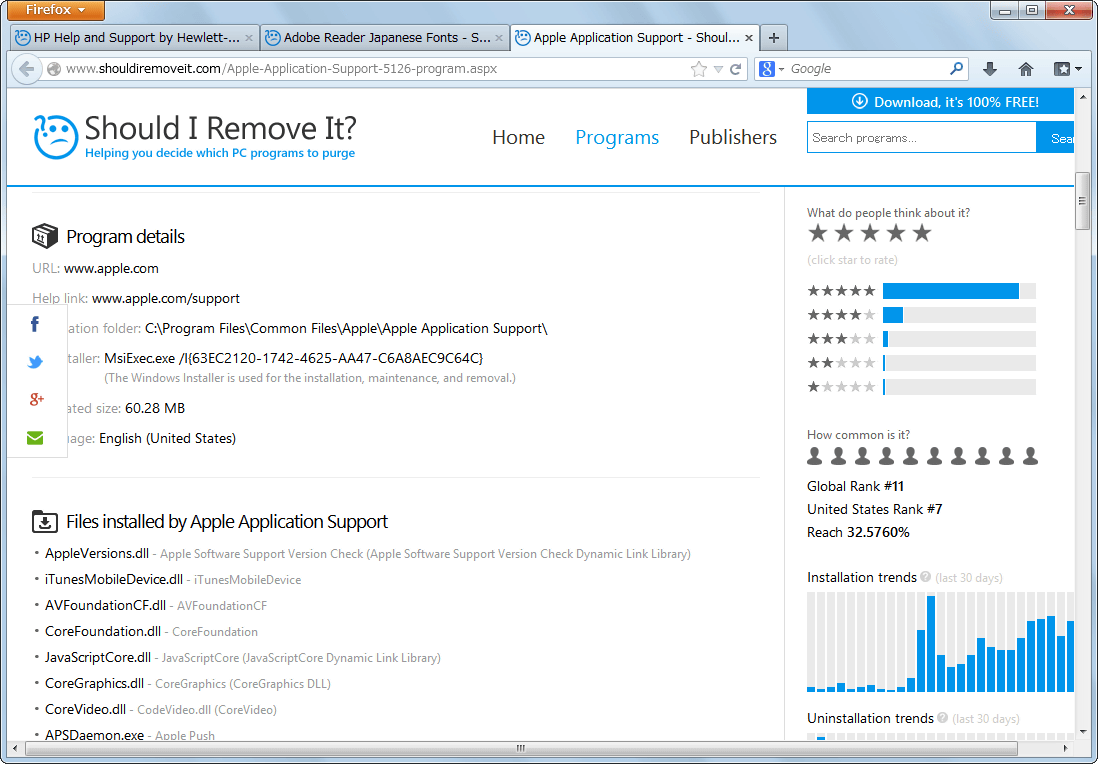
Task: Click the tallest installation trends bar
Action: tap(931, 644)
